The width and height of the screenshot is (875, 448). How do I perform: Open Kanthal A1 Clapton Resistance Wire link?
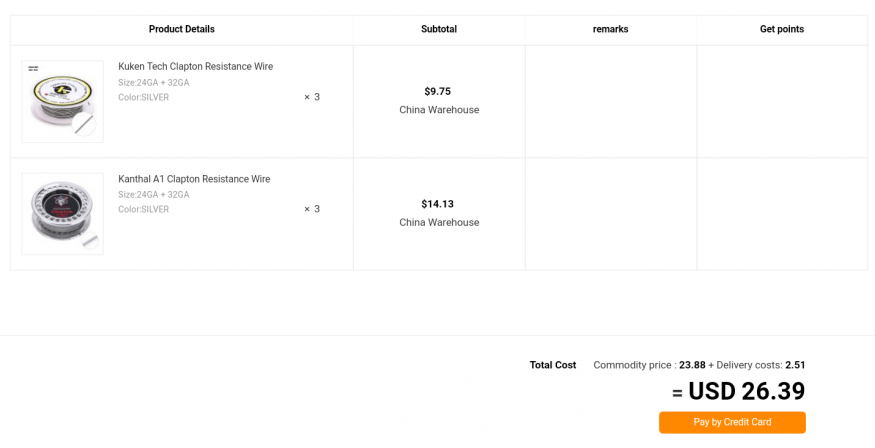pyautogui.click(x=194, y=179)
